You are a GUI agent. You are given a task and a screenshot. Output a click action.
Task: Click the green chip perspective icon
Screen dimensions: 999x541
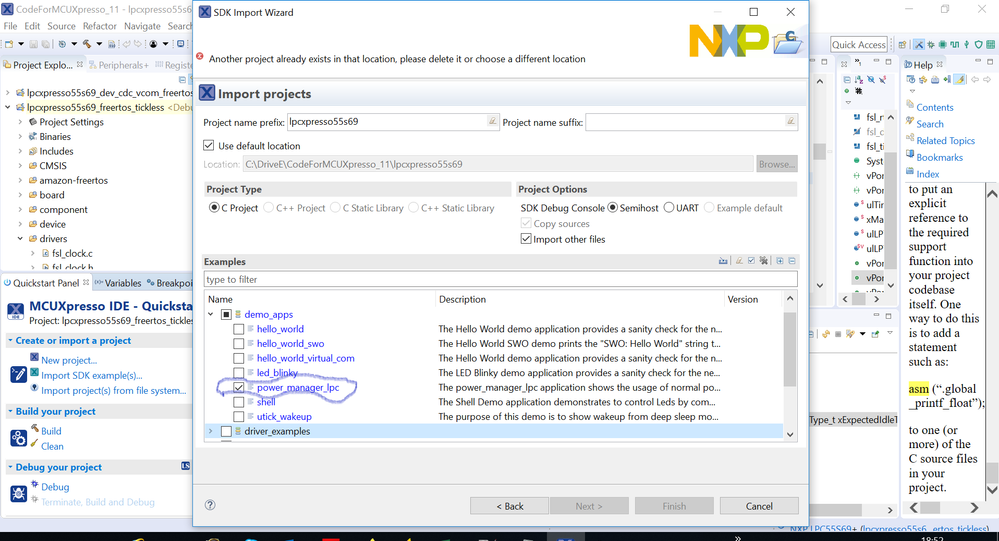click(x=942, y=45)
